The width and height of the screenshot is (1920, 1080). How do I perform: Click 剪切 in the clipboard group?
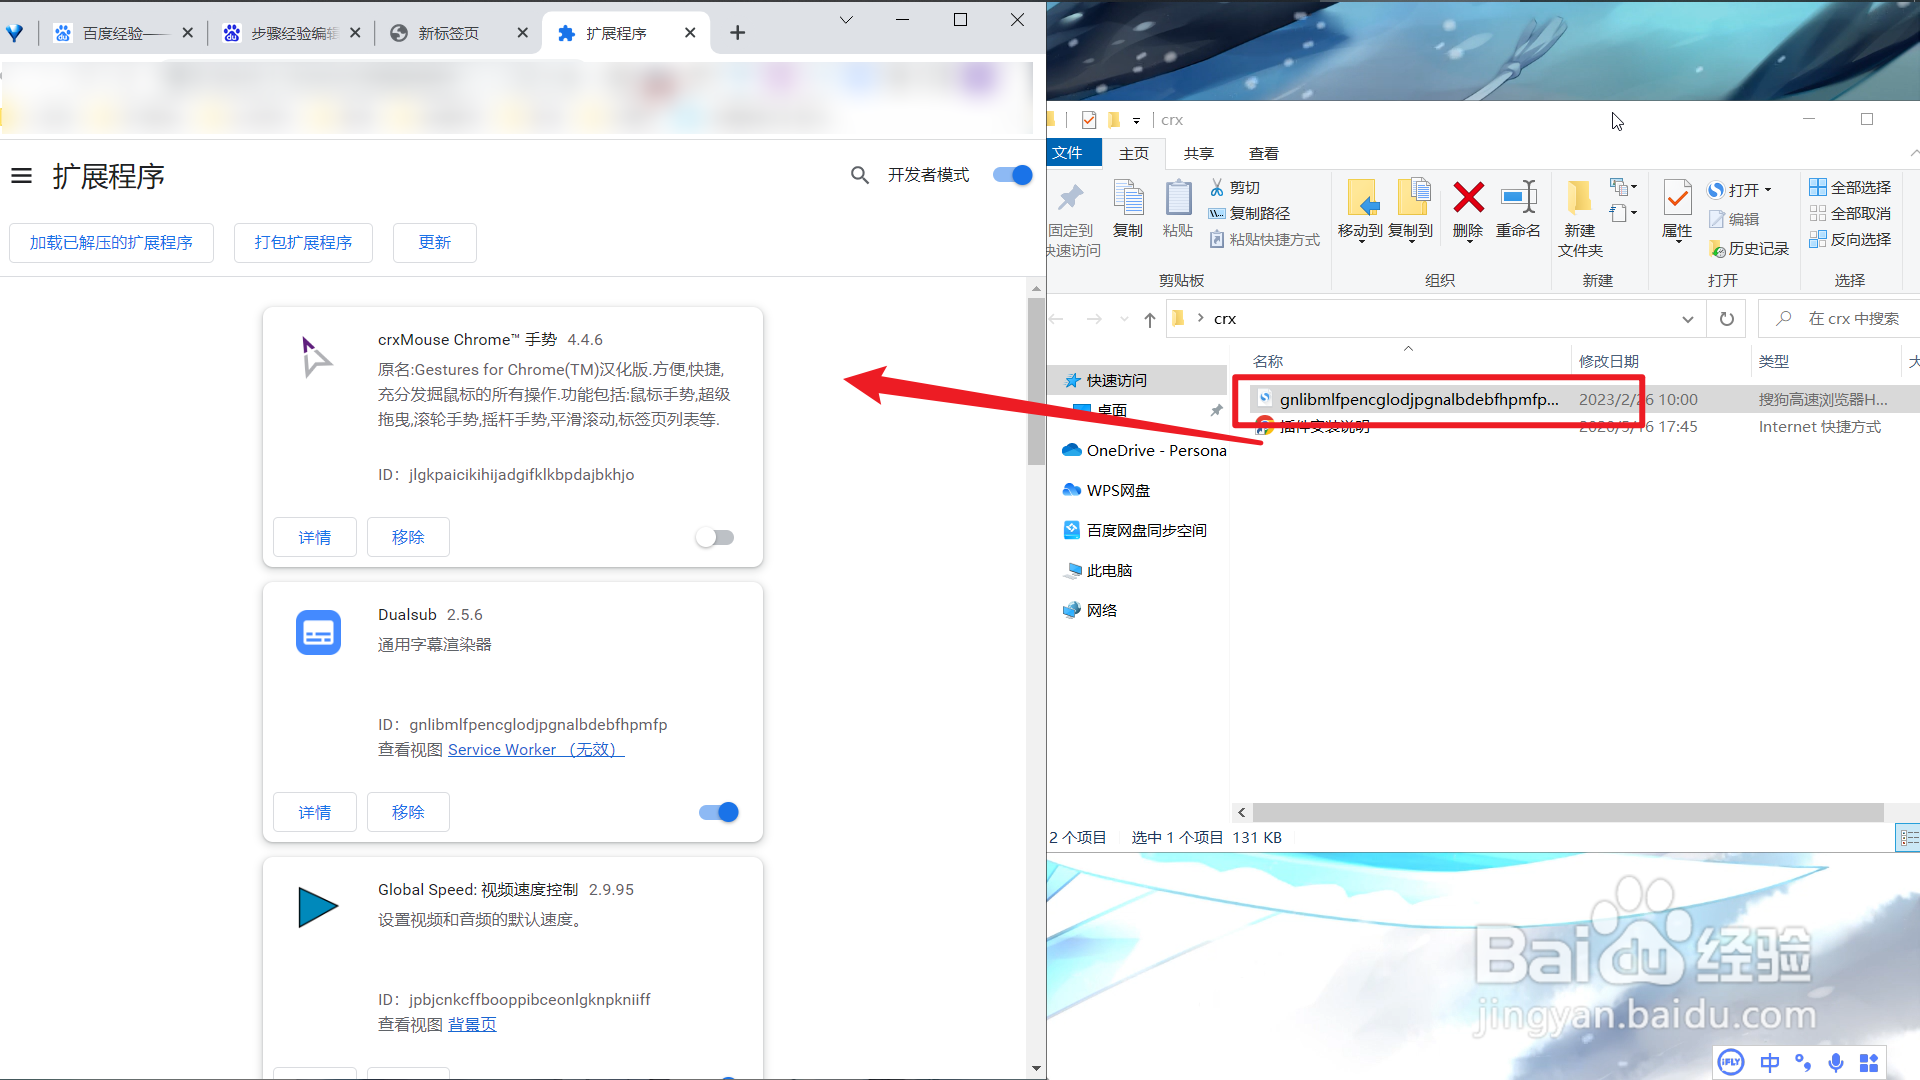point(1235,188)
